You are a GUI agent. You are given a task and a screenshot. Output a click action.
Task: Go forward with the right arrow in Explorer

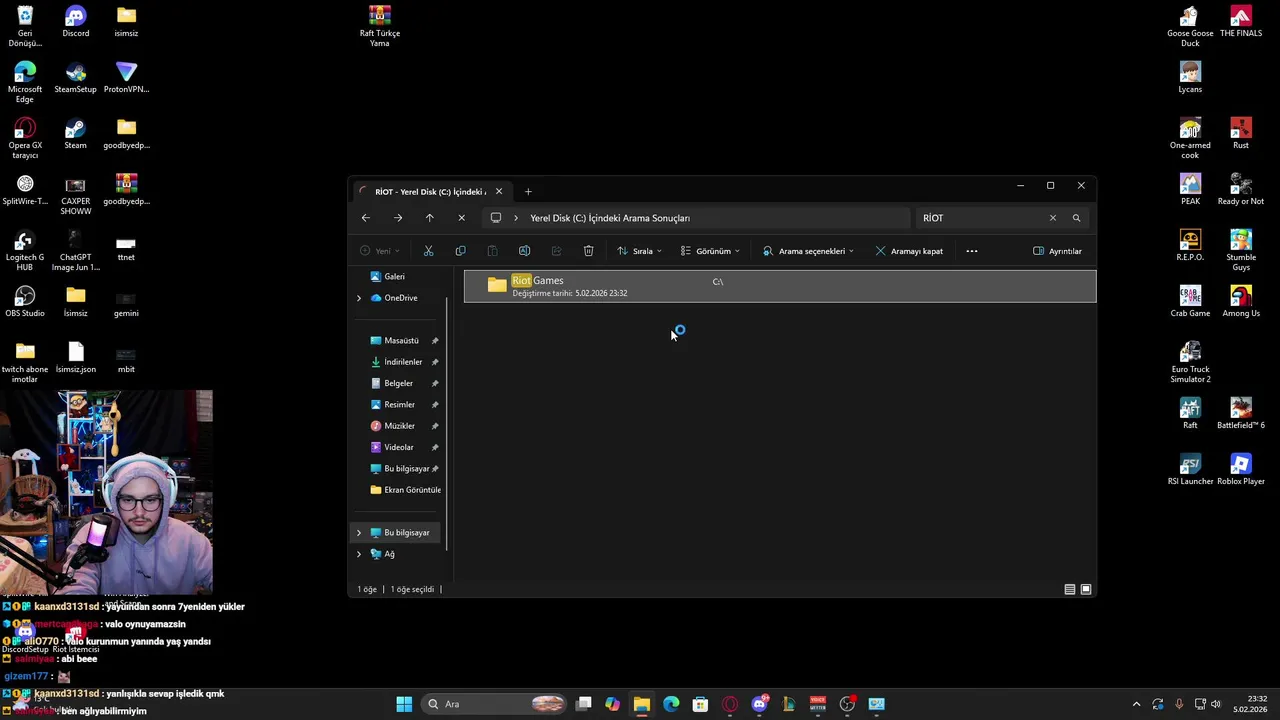pyautogui.click(x=398, y=218)
